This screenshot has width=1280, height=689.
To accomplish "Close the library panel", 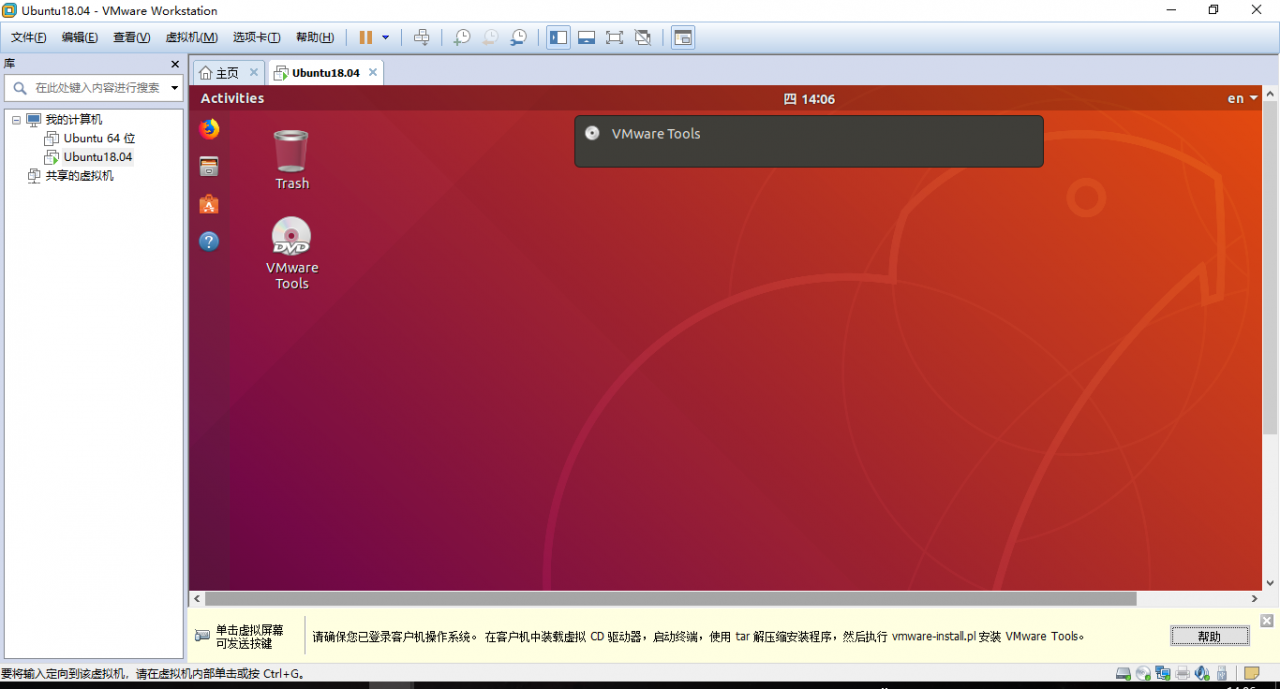I will (x=175, y=64).
